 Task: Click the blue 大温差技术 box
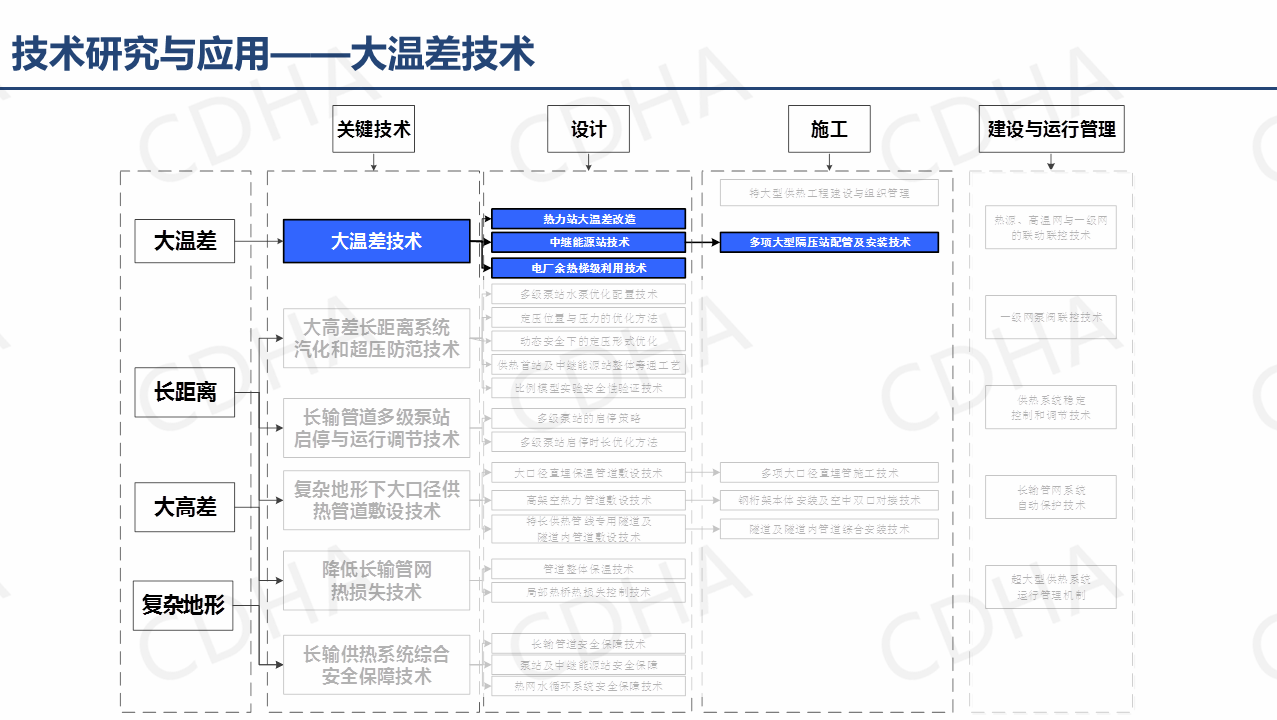[x=376, y=241]
